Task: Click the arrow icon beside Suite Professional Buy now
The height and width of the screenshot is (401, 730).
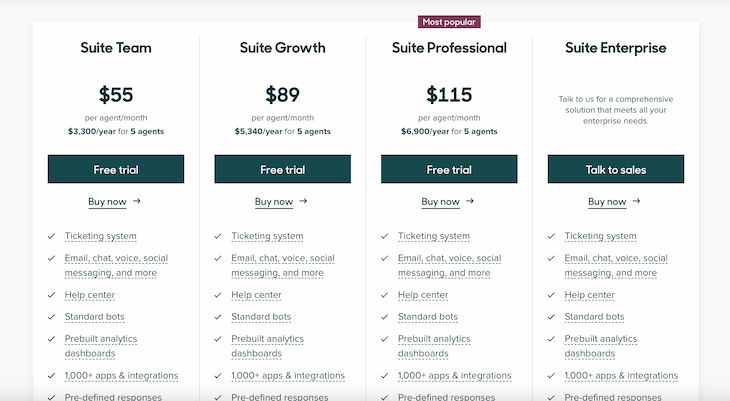Action: tap(470, 201)
